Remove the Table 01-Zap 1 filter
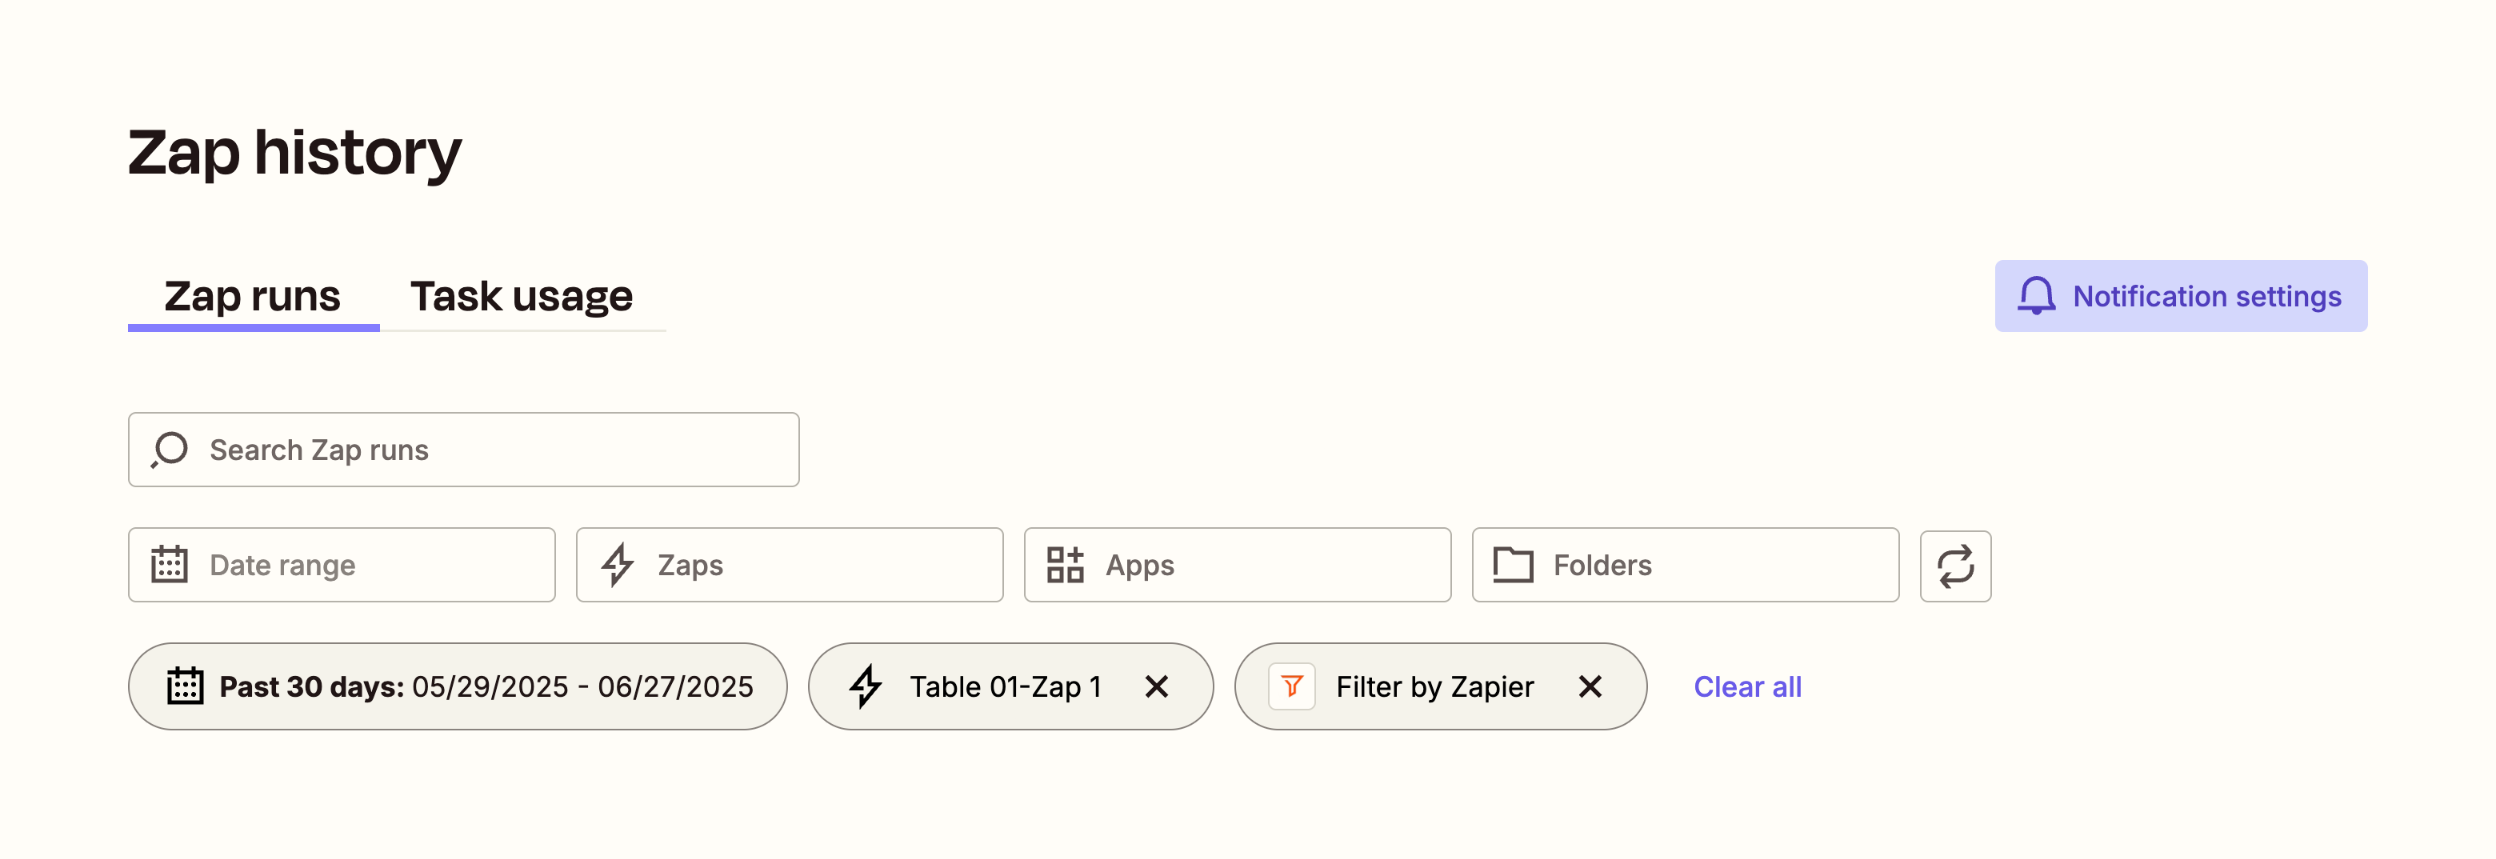The height and width of the screenshot is (859, 2496). (x=1157, y=686)
